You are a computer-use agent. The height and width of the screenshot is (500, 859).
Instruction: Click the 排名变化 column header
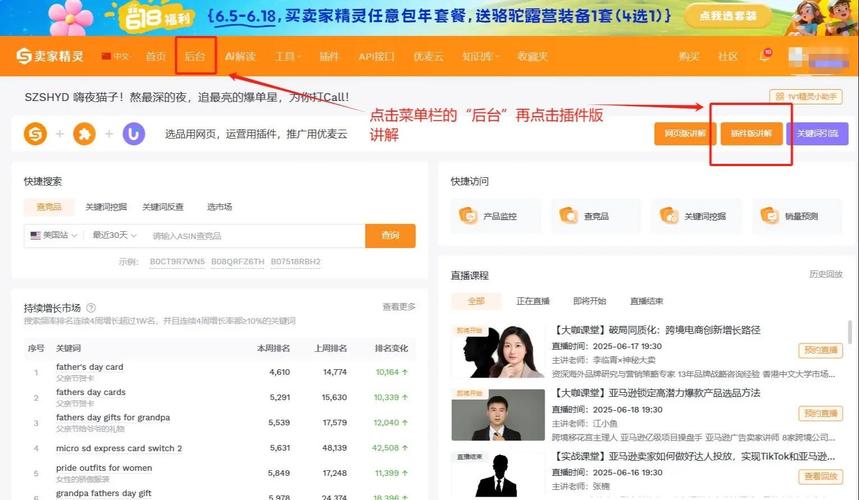[x=391, y=348]
